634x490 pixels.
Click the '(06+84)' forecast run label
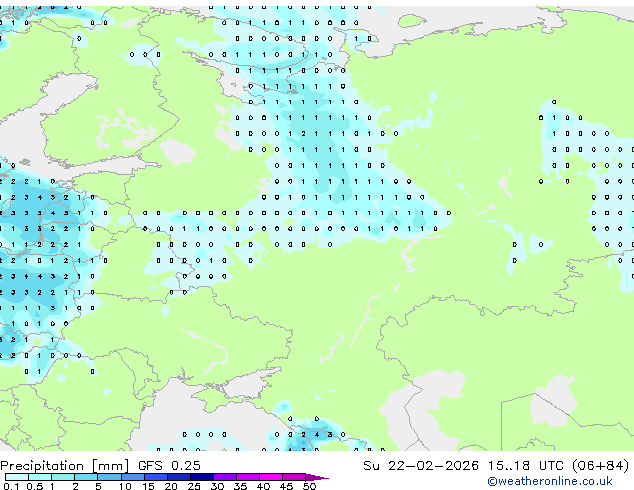[x=601, y=466]
